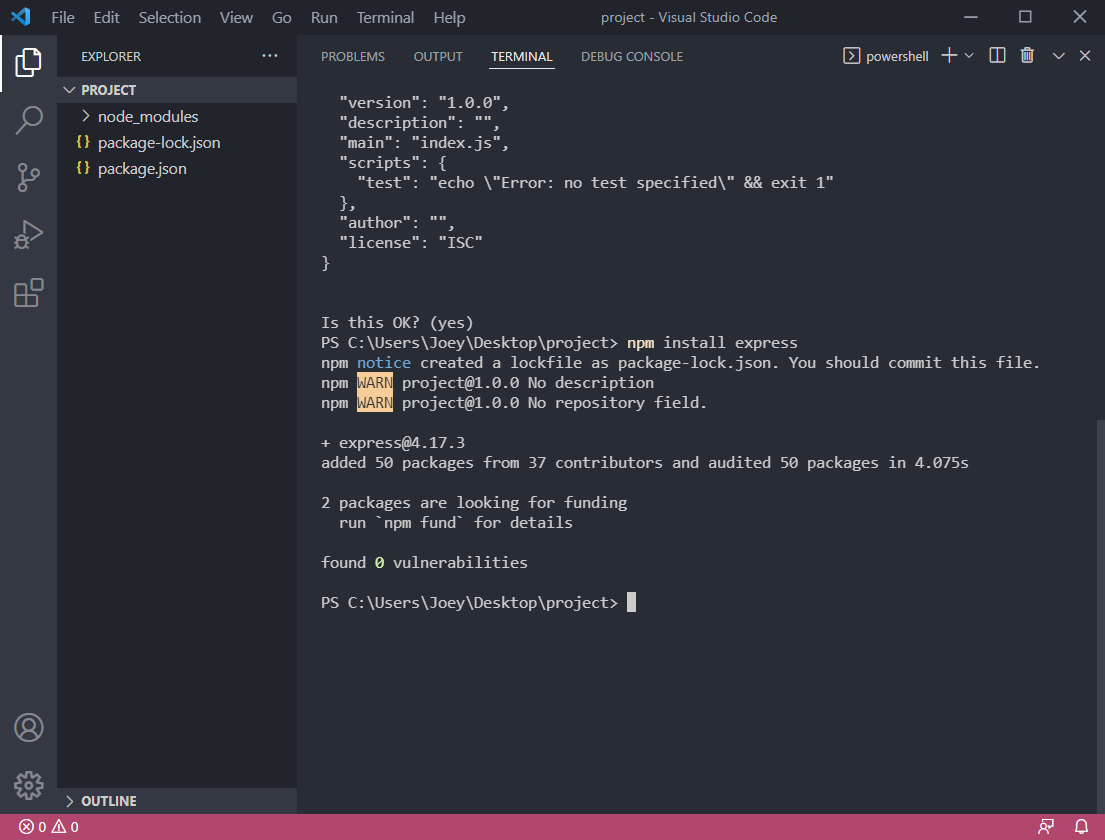
Task: Click the VS Code logo icon
Action: (21, 16)
